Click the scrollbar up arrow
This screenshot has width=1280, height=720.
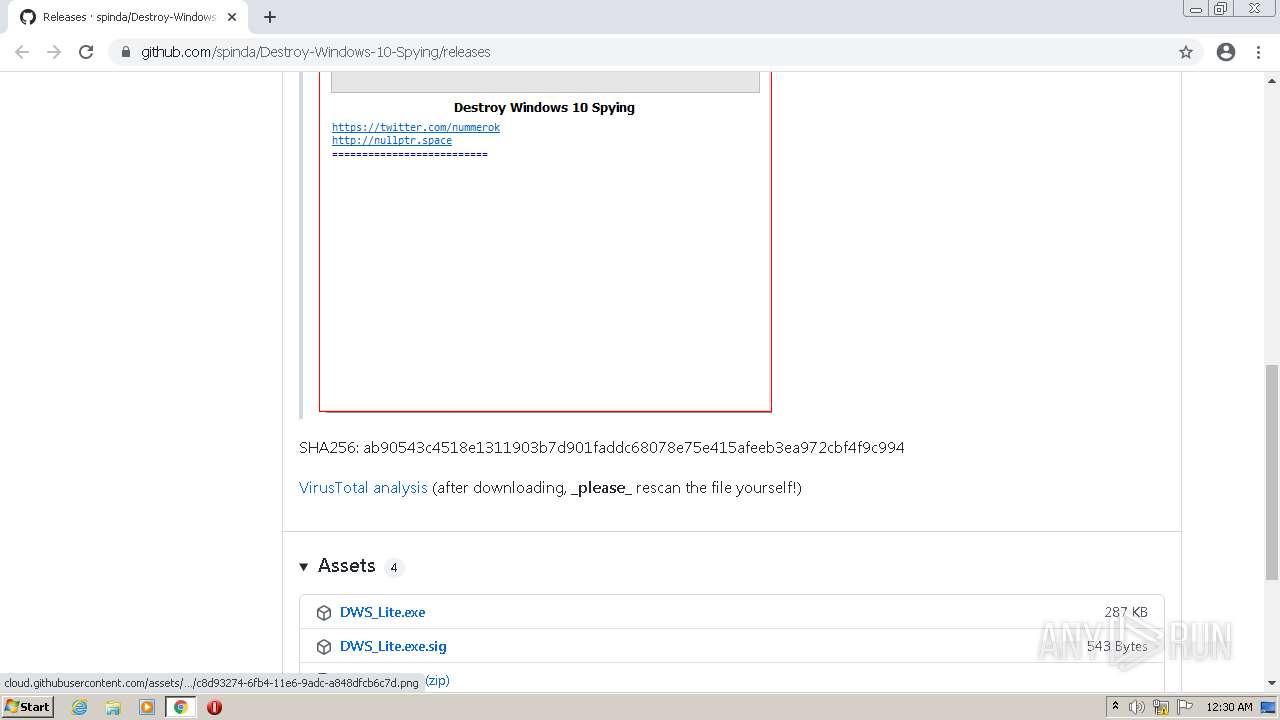point(1272,79)
